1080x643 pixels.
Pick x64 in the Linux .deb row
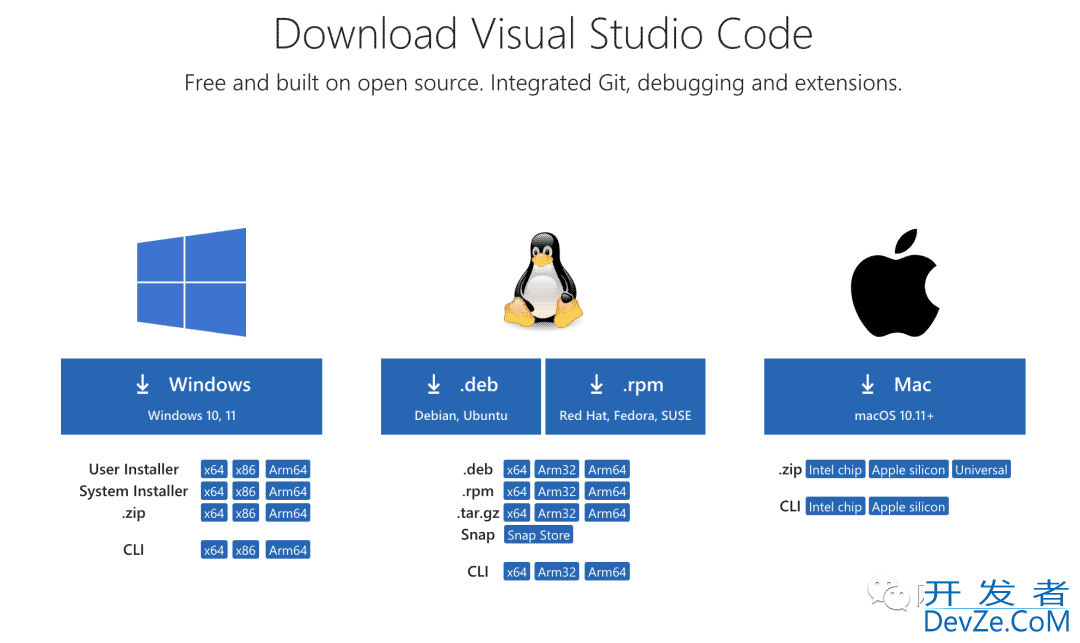pos(517,470)
